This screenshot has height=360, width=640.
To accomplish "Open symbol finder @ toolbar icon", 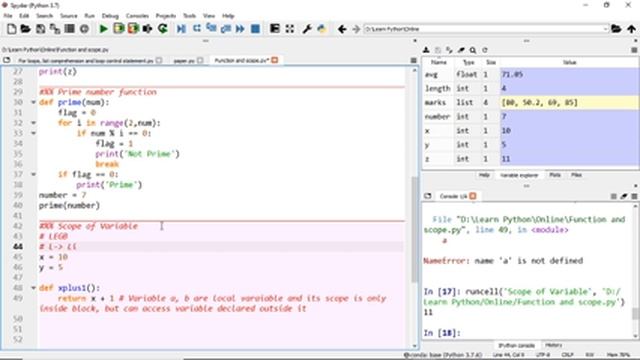I will (84, 29).
